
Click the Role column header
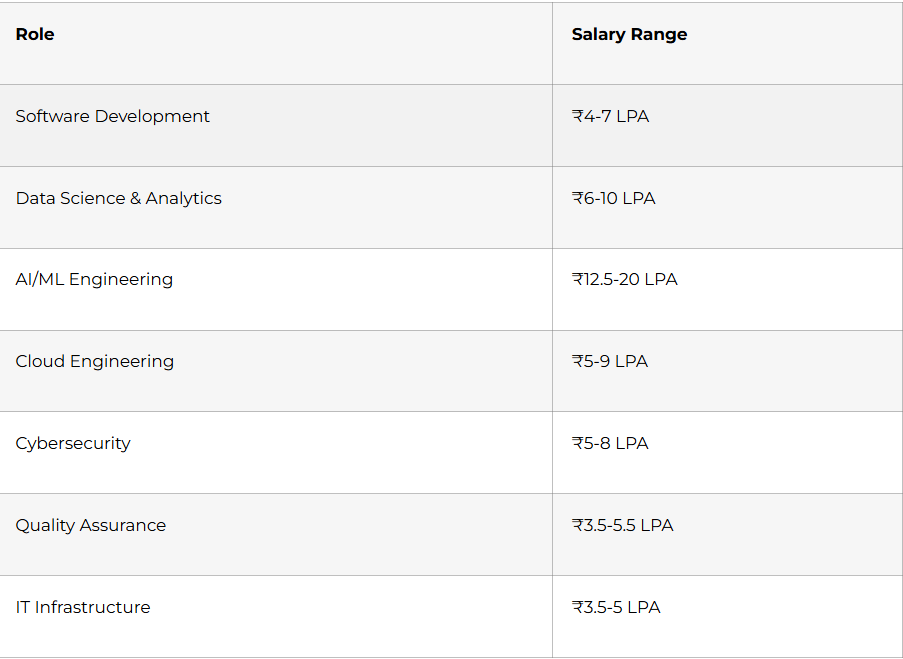pyautogui.click(x=35, y=35)
